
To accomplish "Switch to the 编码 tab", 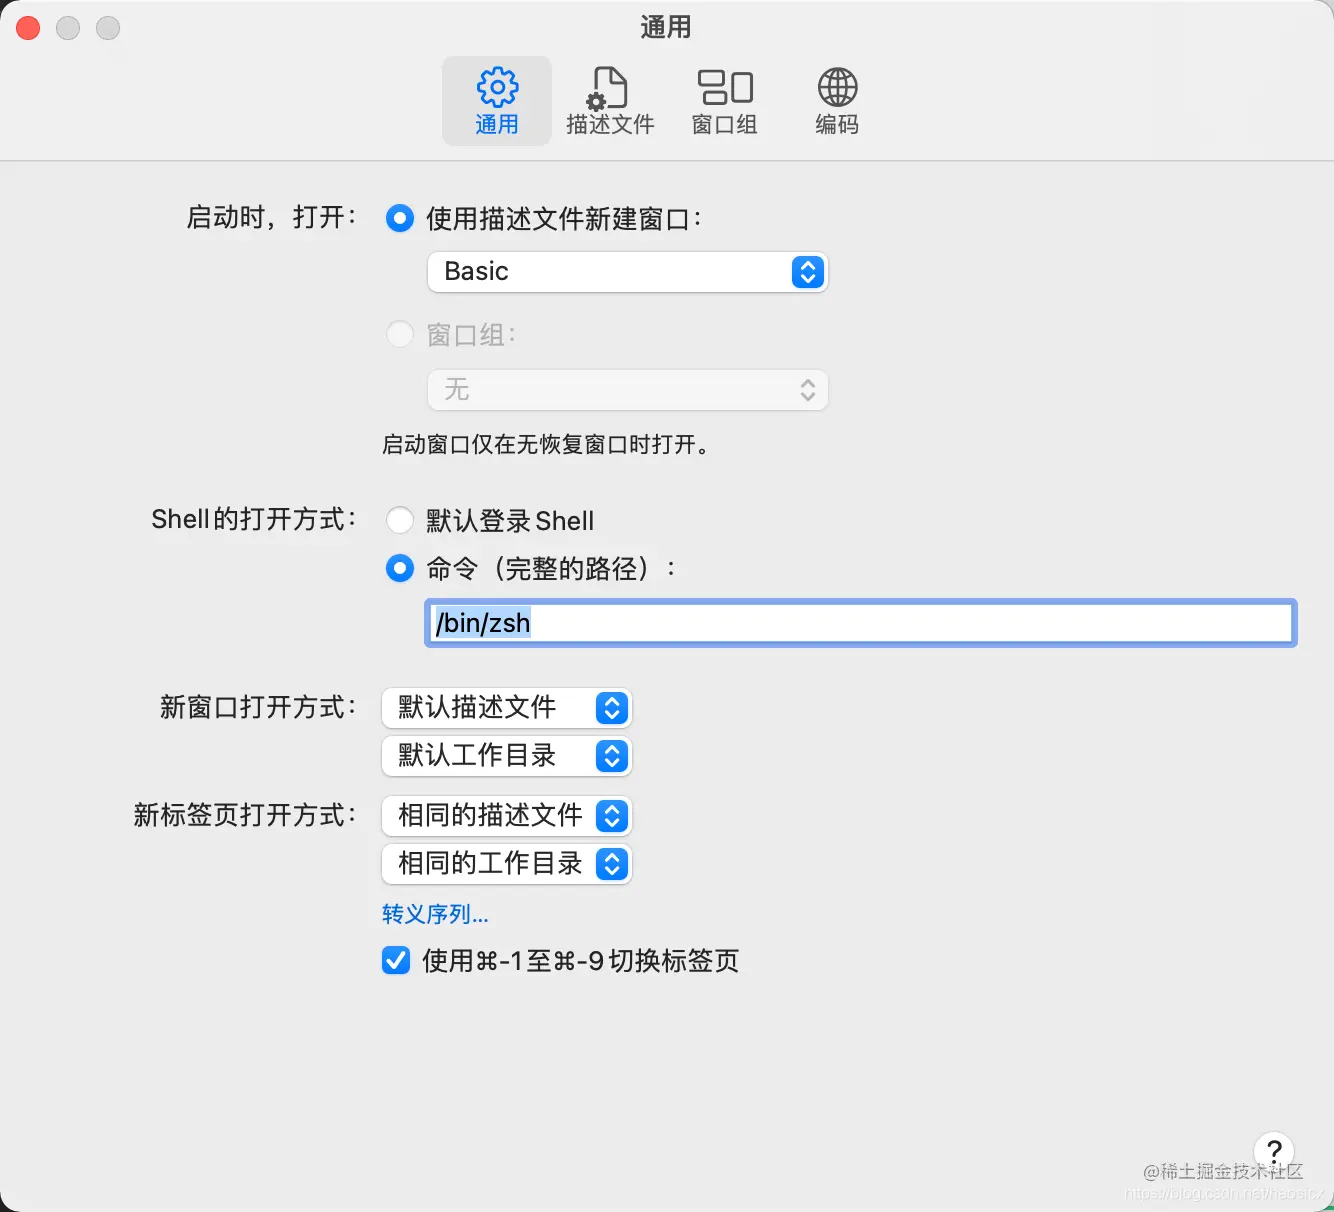I will (836, 100).
